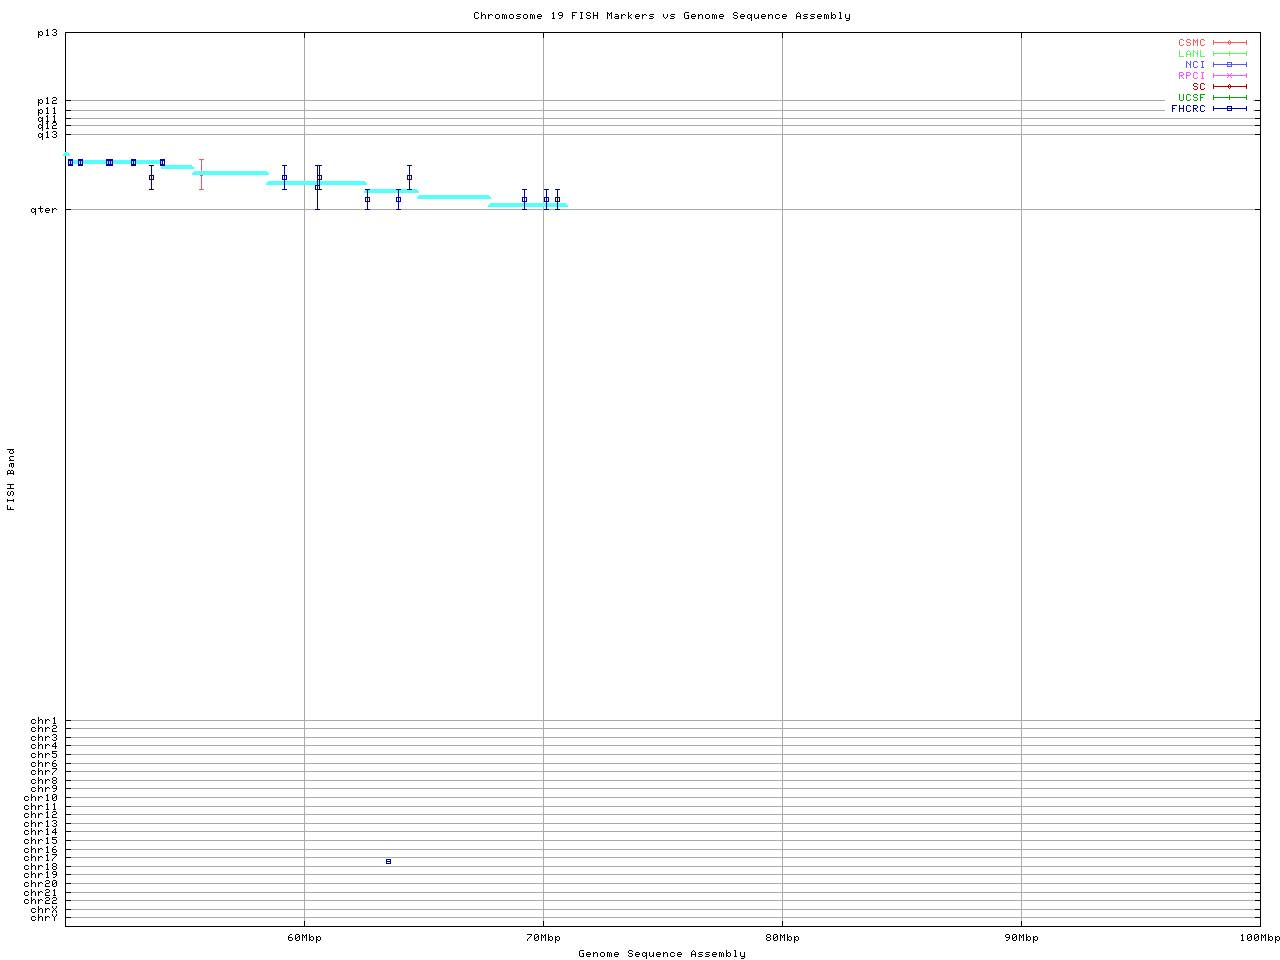Click the CSMC legend marker sample
Image resolution: width=1280 pixels, height=960 pixels.
point(1229,43)
